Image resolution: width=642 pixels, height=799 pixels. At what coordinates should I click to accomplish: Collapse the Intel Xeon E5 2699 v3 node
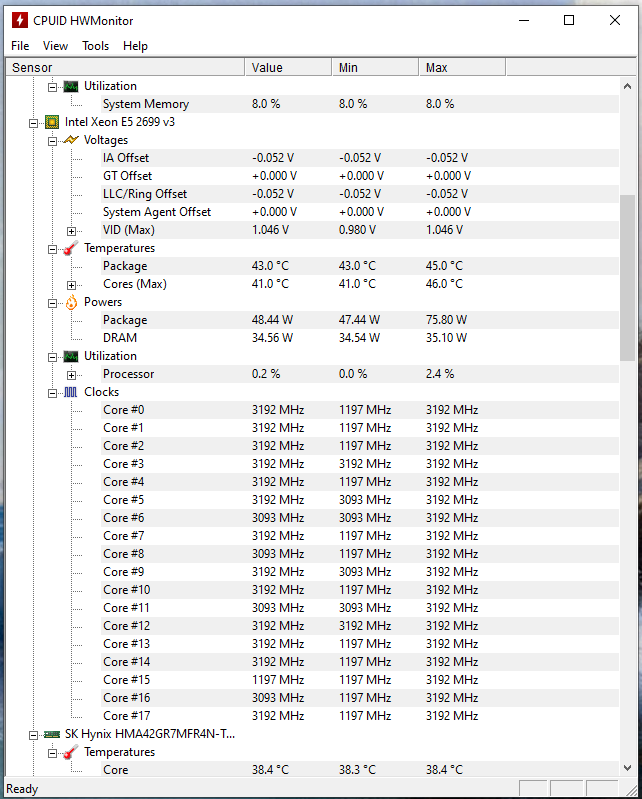coord(34,123)
